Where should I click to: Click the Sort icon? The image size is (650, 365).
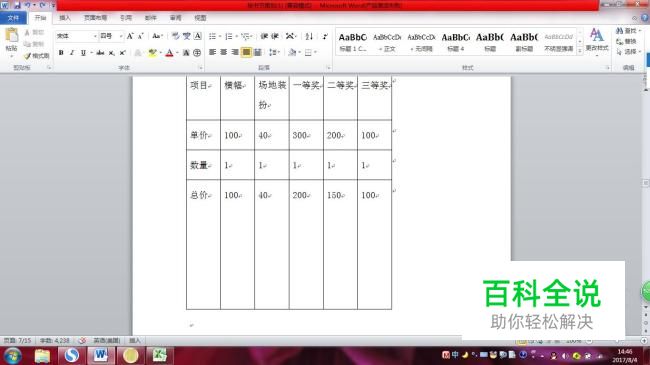click(x=309, y=36)
